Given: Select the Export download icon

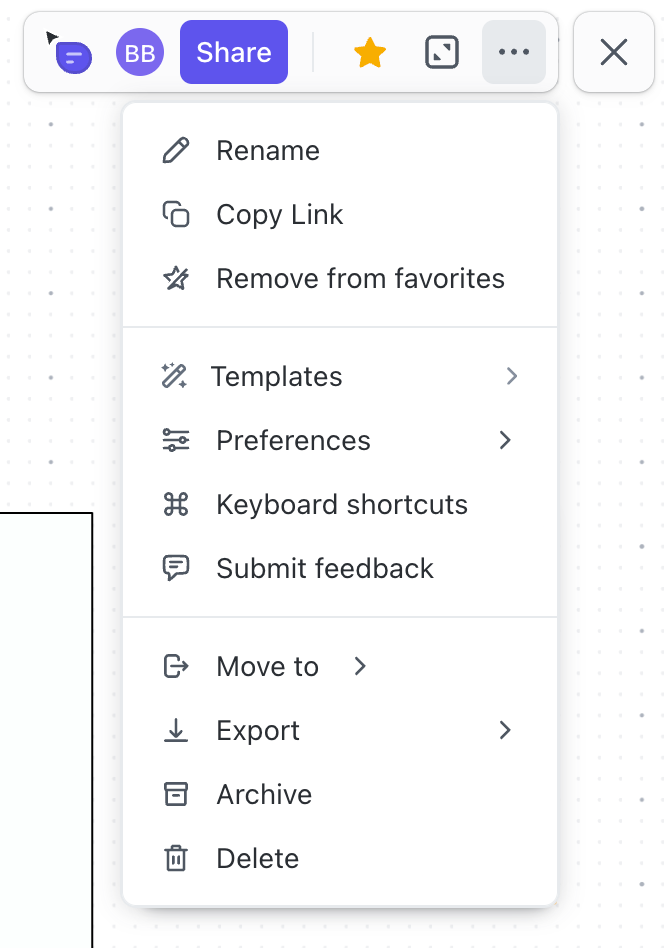Looking at the screenshot, I should (x=176, y=730).
